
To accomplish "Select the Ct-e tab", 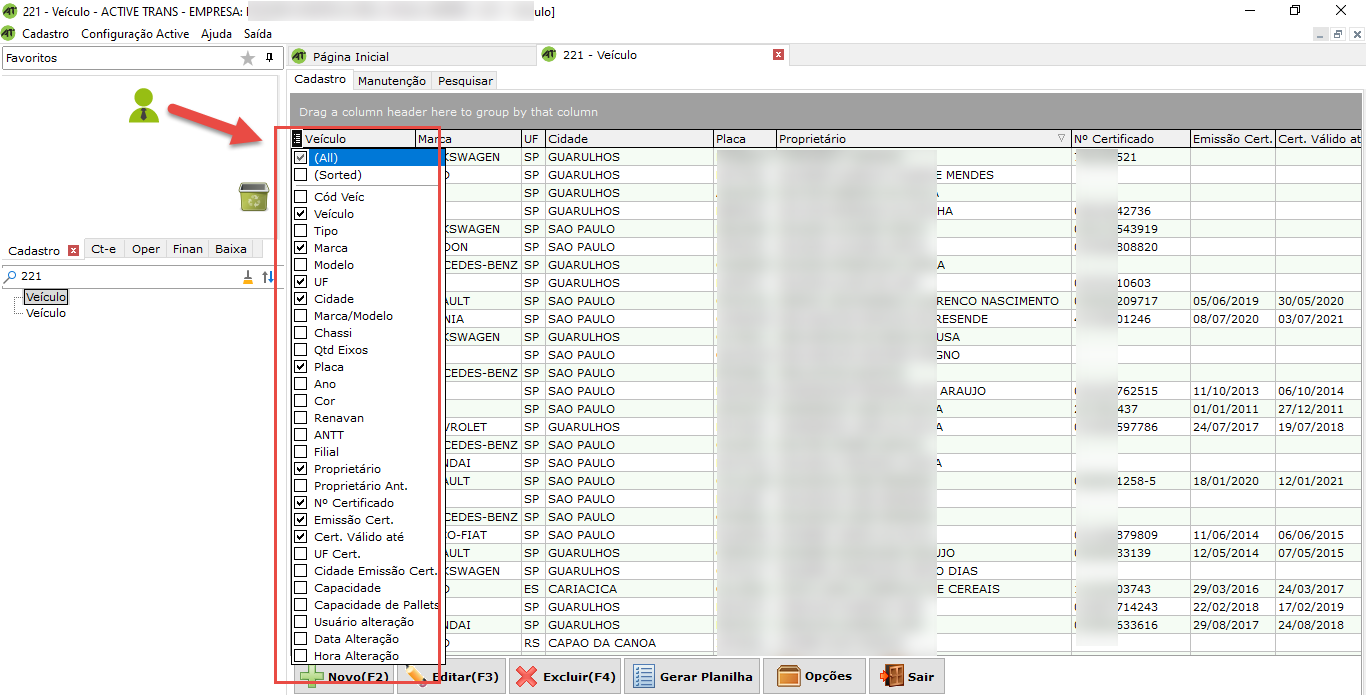I will tap(103, 249).
